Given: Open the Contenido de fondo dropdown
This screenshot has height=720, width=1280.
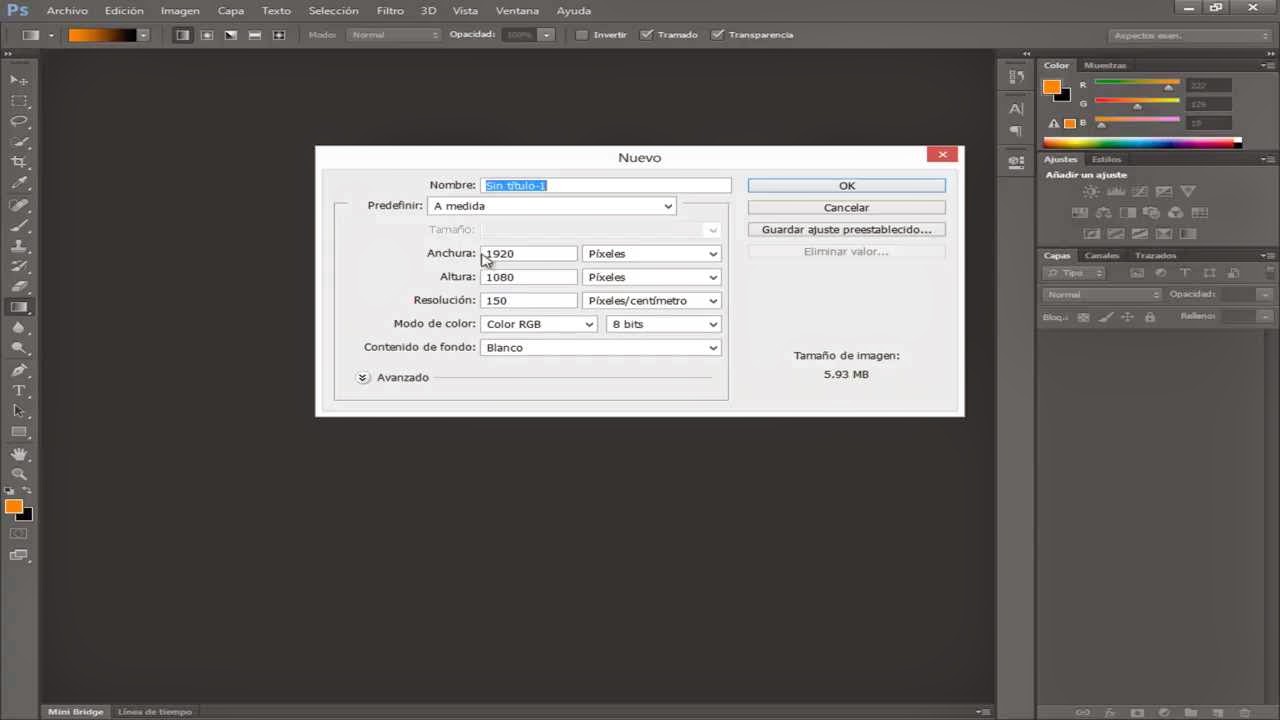Looking at the screenshot, I should pyautogui.click(x=601, y=348).
